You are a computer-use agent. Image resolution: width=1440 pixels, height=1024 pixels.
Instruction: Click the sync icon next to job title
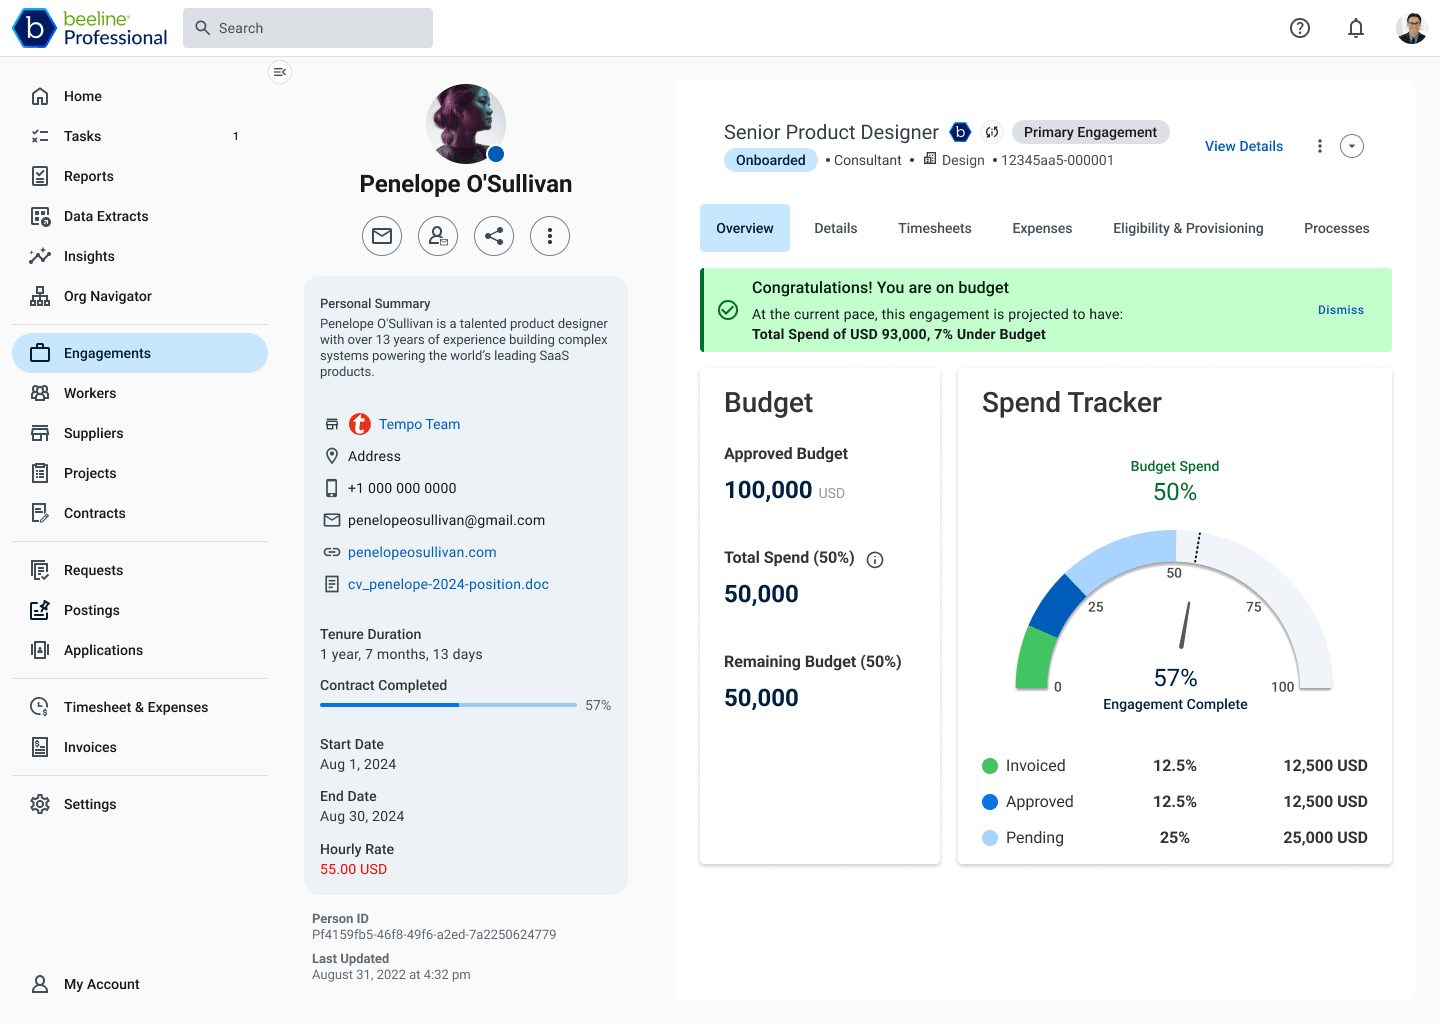992,132
